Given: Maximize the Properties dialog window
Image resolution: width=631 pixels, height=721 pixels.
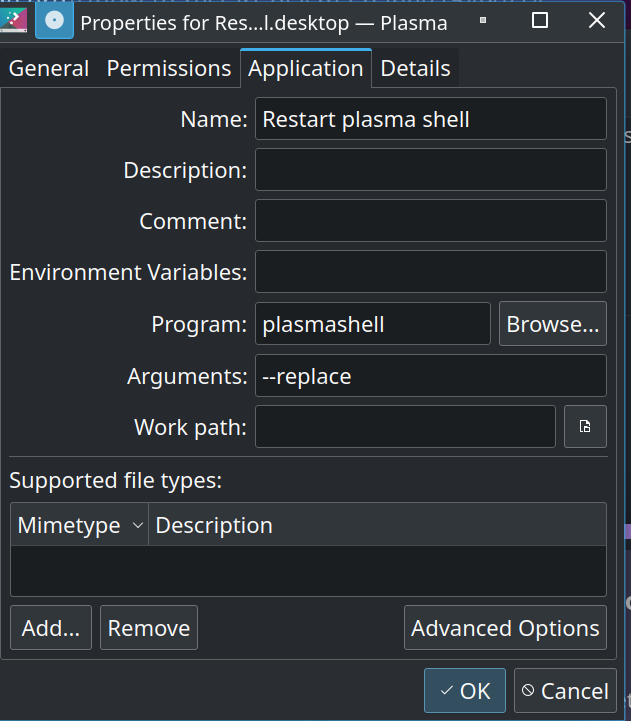Looking at the screenshot, I should point(539,20).
